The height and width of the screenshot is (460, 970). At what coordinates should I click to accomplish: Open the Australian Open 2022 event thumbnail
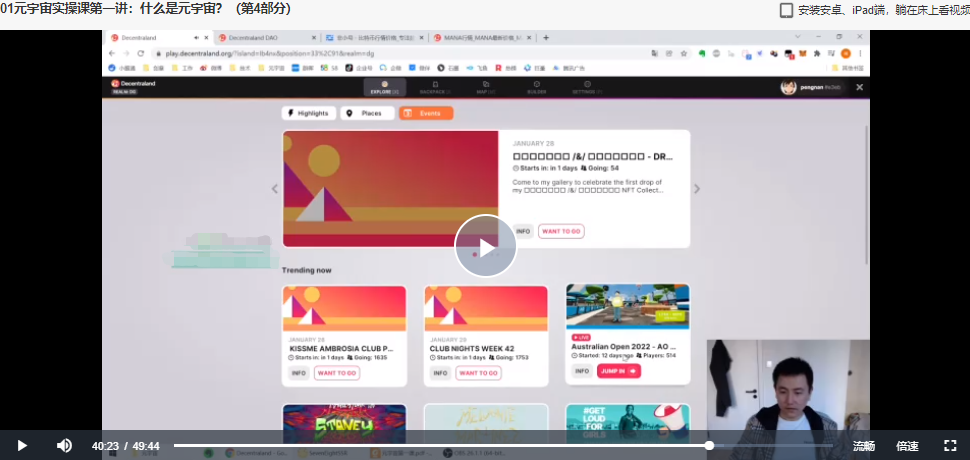click(628, 307)
